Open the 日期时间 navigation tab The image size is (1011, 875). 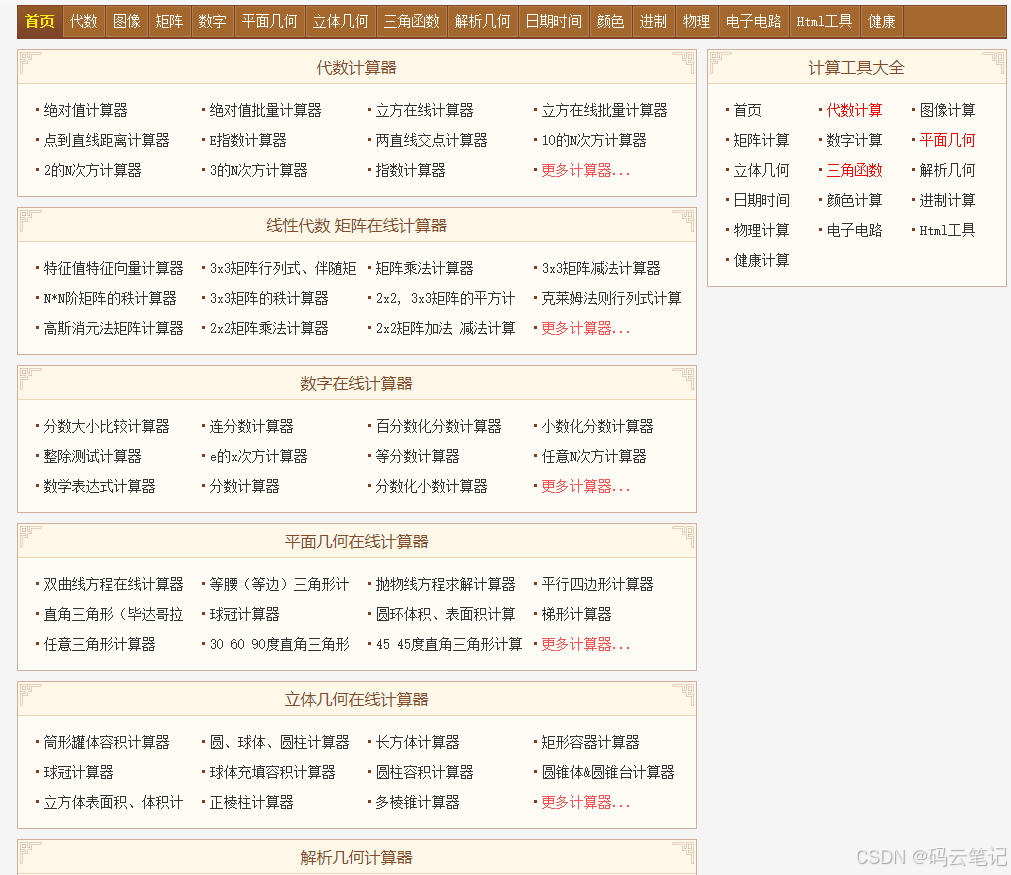[553, 21]
